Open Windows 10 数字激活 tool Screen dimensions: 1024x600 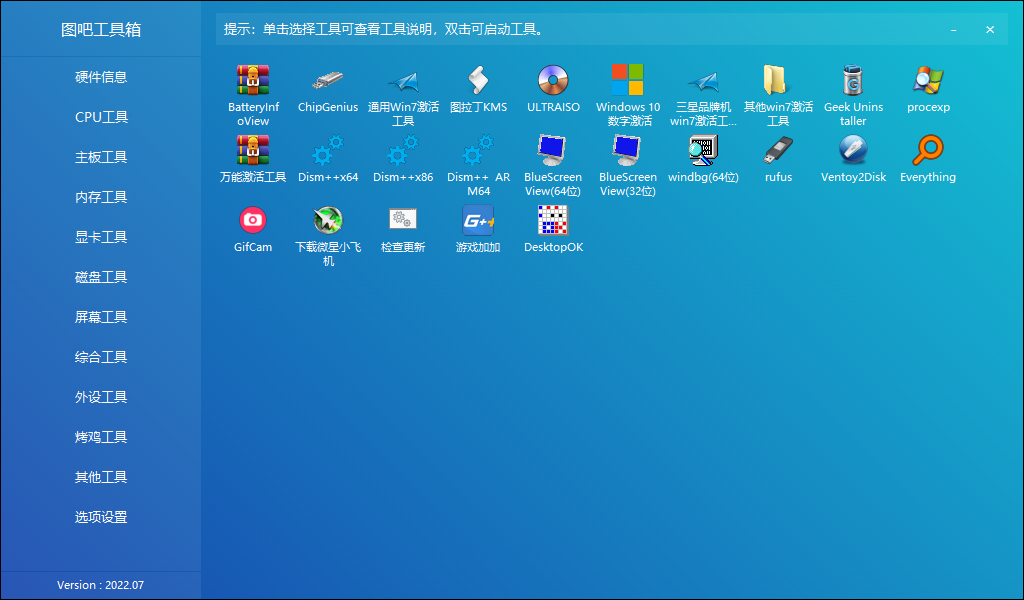point(628,80)
